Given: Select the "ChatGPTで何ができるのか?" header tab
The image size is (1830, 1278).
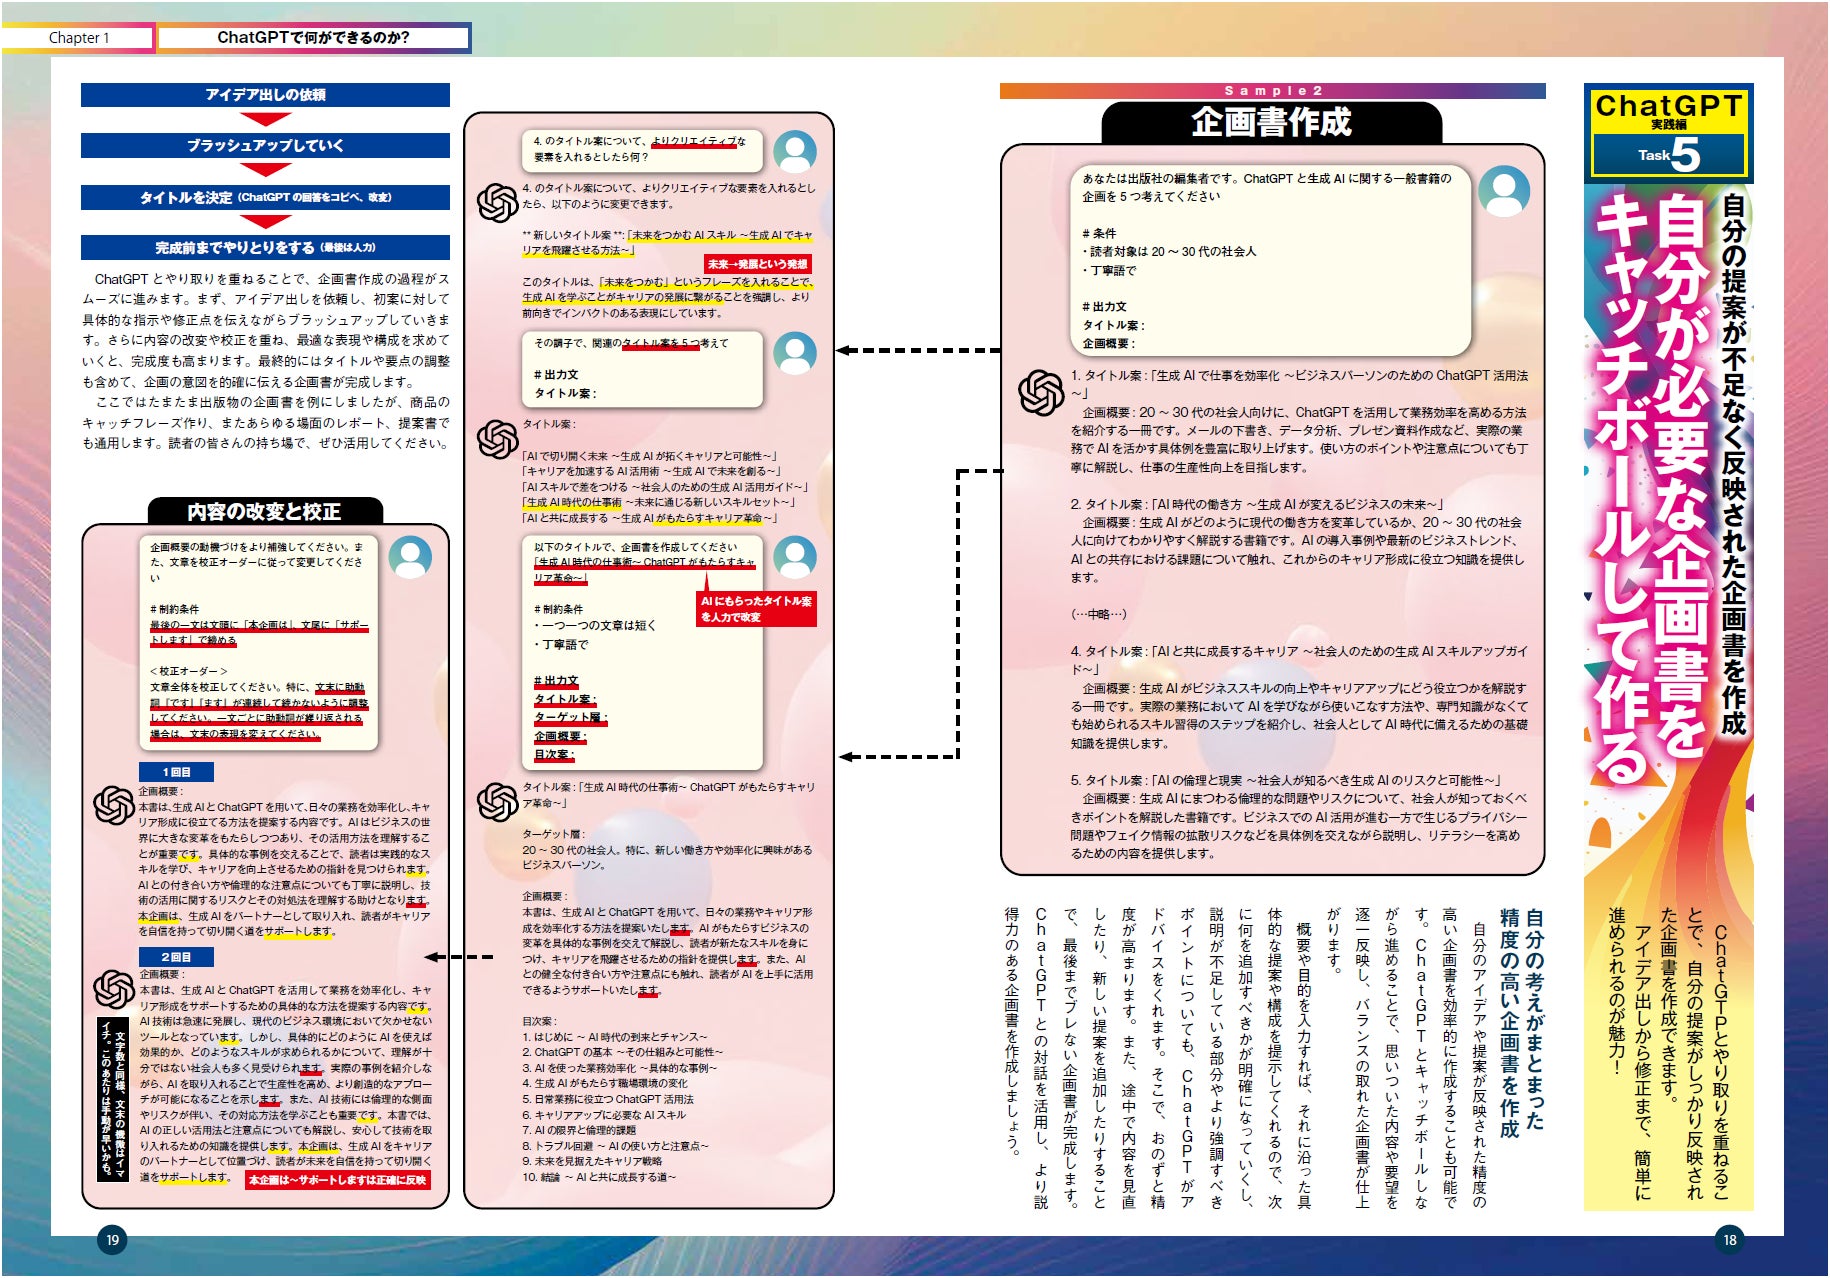Looking at the screenshot, I should 314,38.
